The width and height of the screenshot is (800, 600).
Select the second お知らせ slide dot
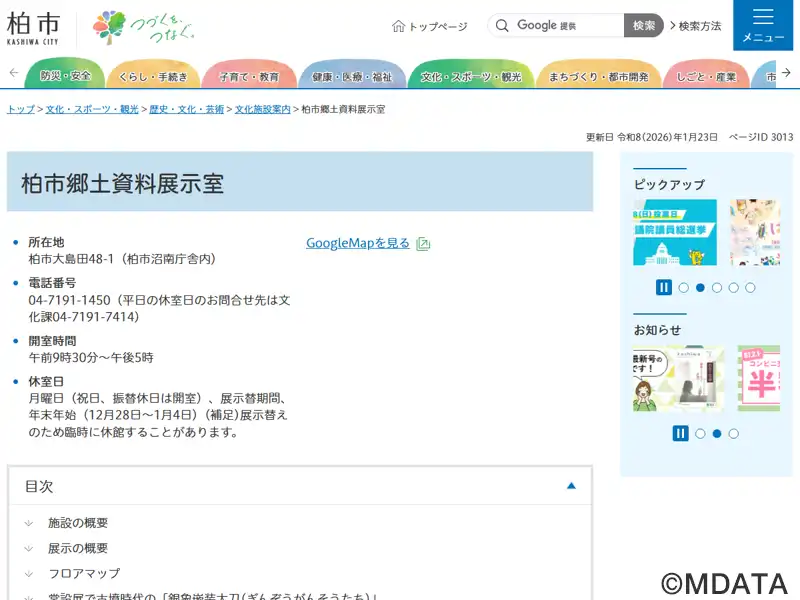[x=717, y=434]
